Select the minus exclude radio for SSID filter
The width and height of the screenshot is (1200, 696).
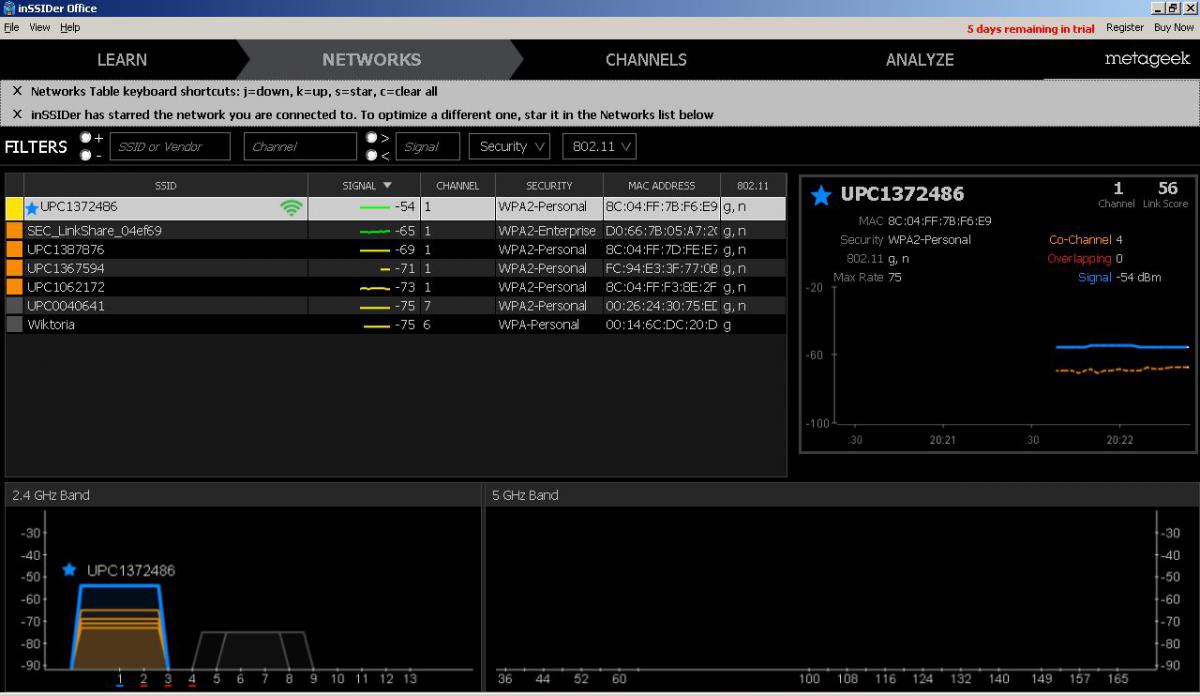[x=86, y=155]
